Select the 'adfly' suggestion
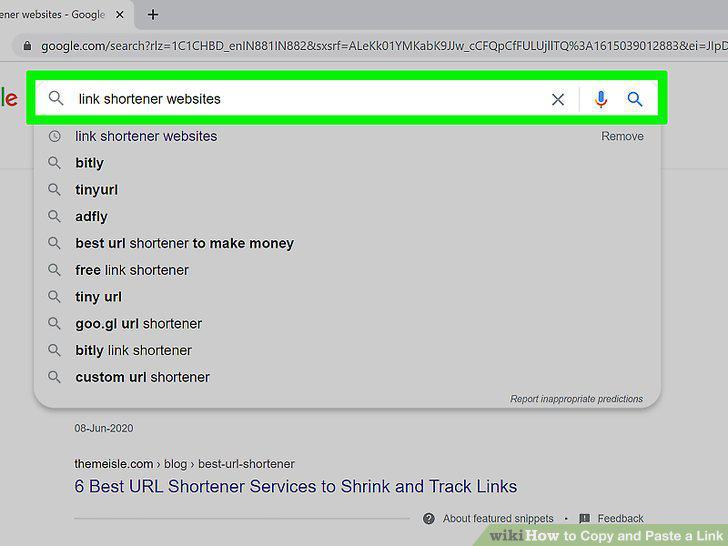This screenshot has width=728, height=546. 91,217
